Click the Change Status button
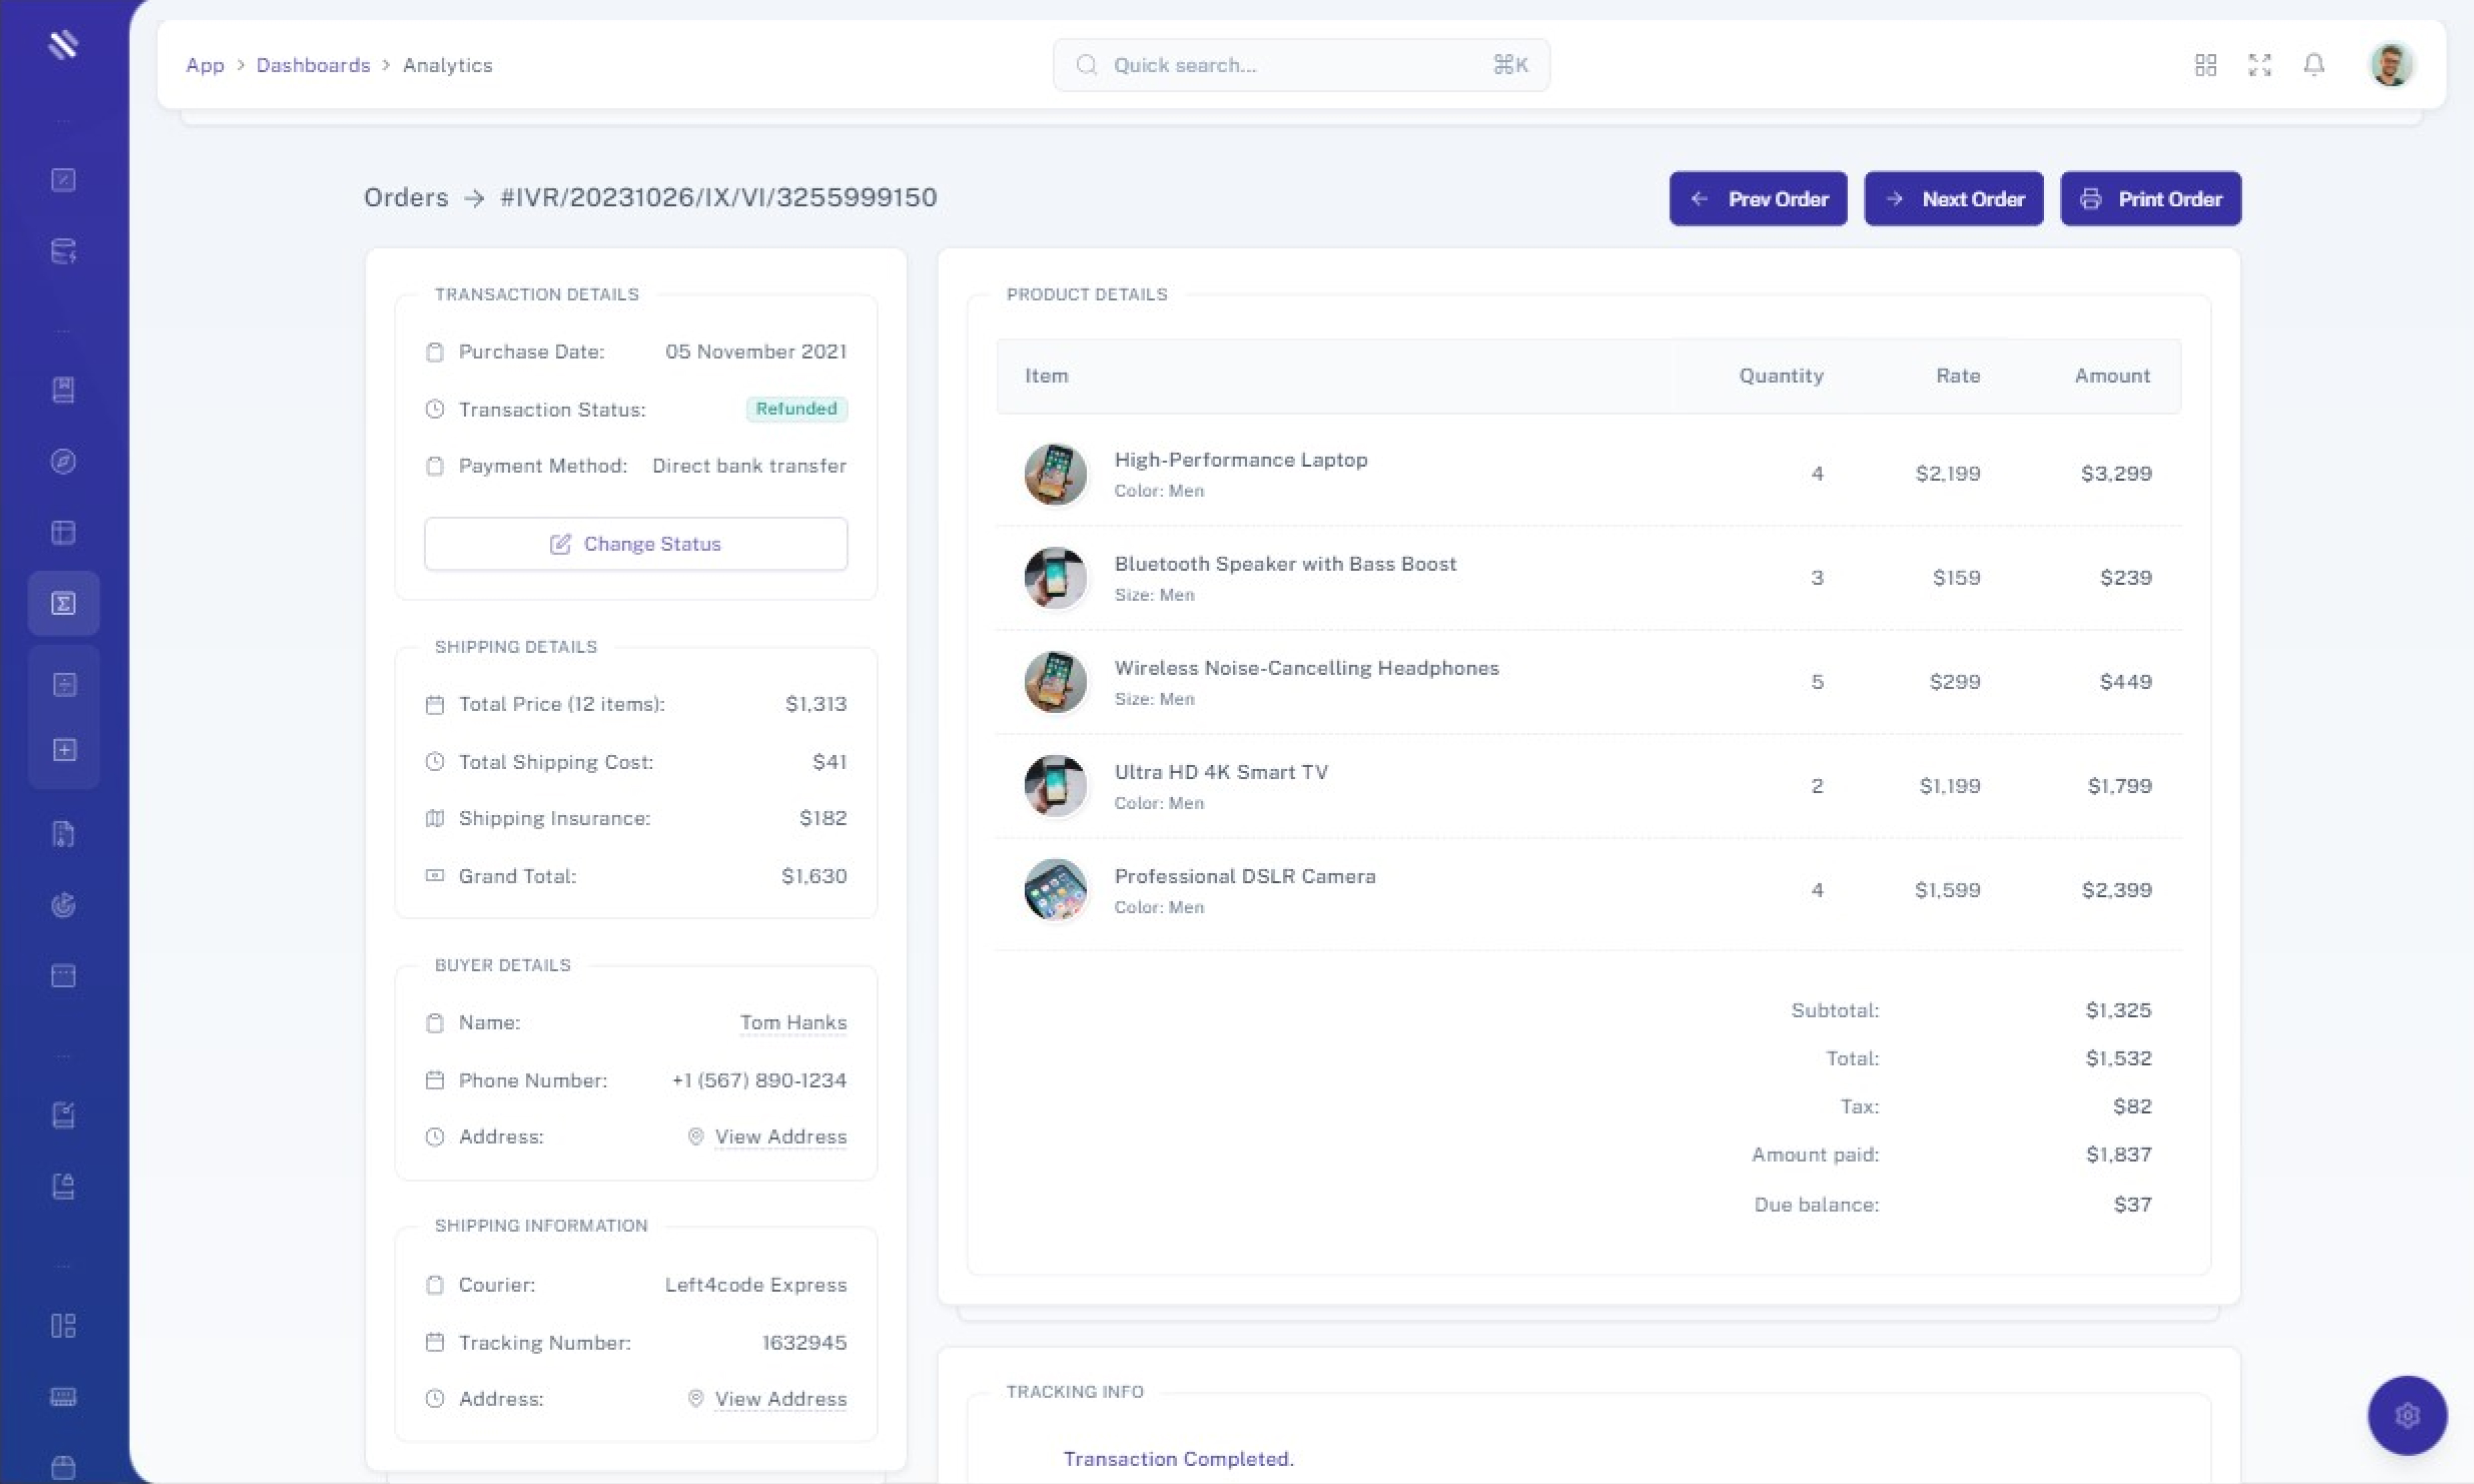The width and height of the screenshot is (2474, 1484). (636, 544)
